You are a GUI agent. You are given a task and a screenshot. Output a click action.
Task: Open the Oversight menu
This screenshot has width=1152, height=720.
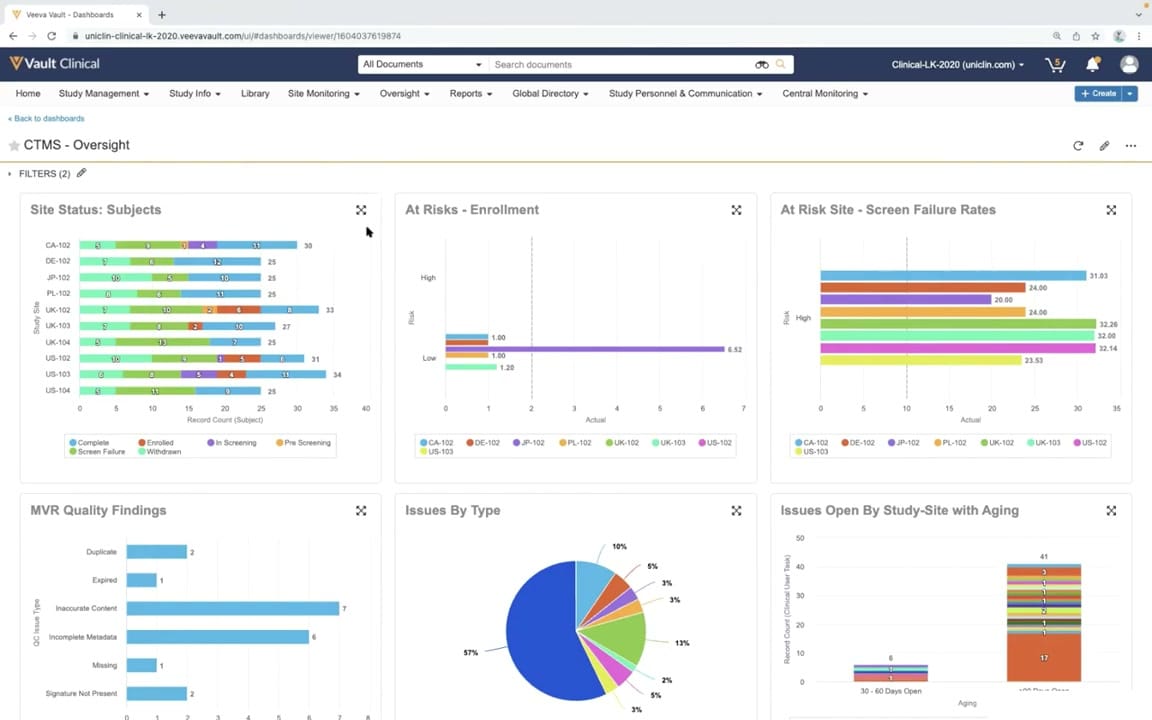(404, 93)
